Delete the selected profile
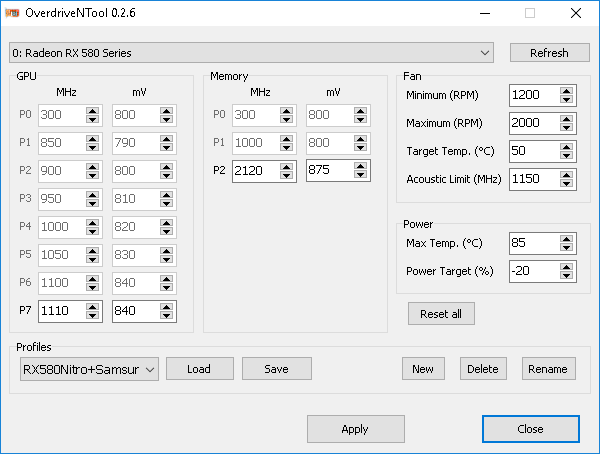 pyautogui.click(x=482, y=369)
